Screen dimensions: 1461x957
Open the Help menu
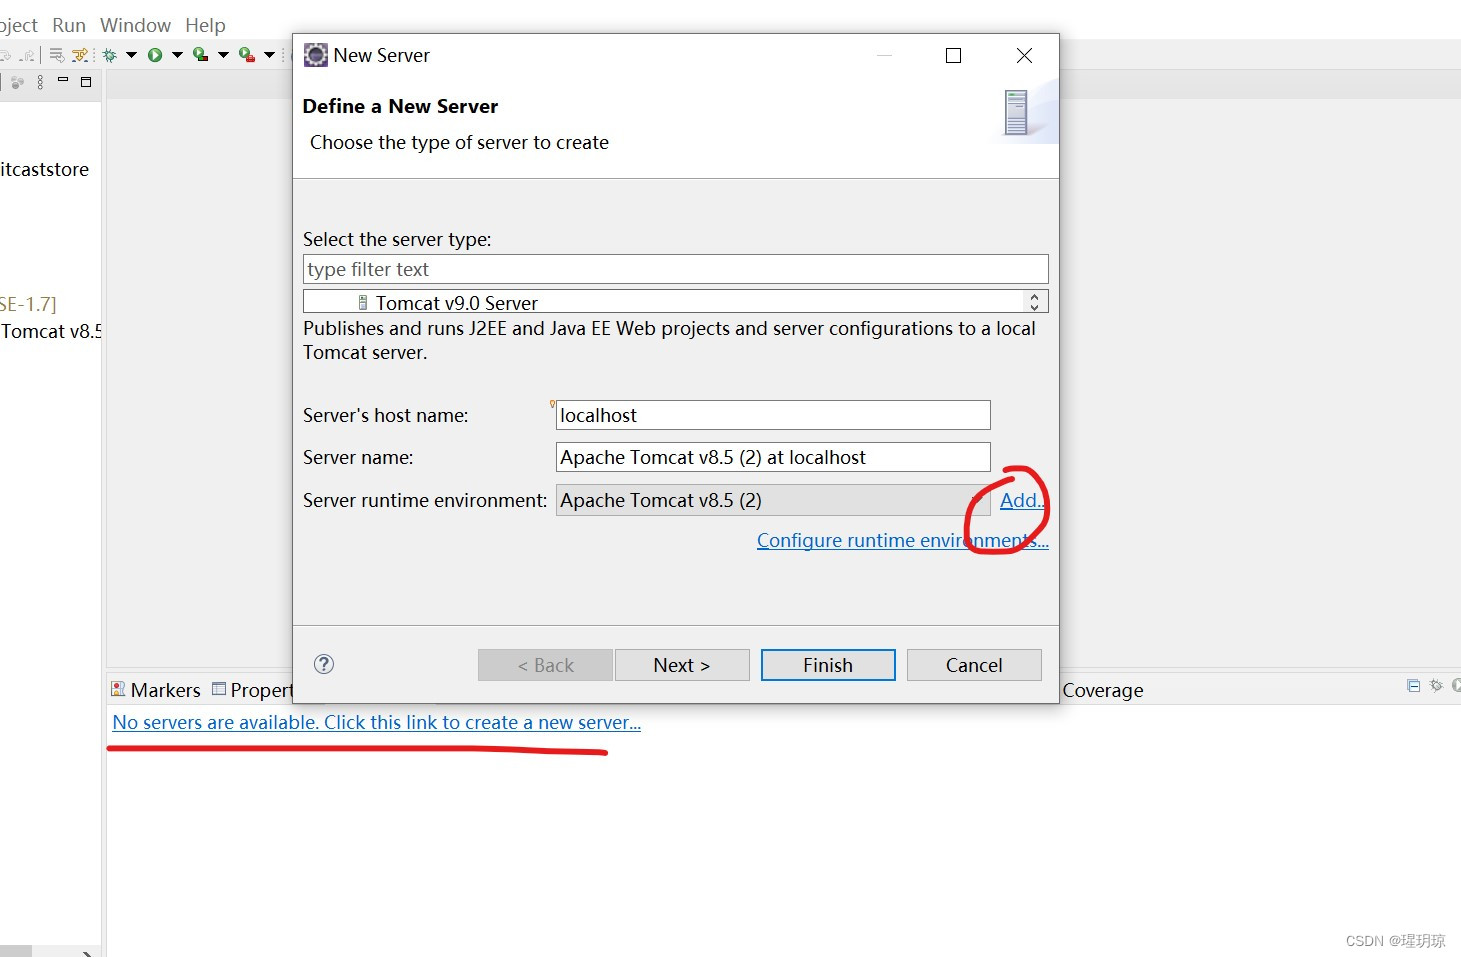tap(205, 25)
